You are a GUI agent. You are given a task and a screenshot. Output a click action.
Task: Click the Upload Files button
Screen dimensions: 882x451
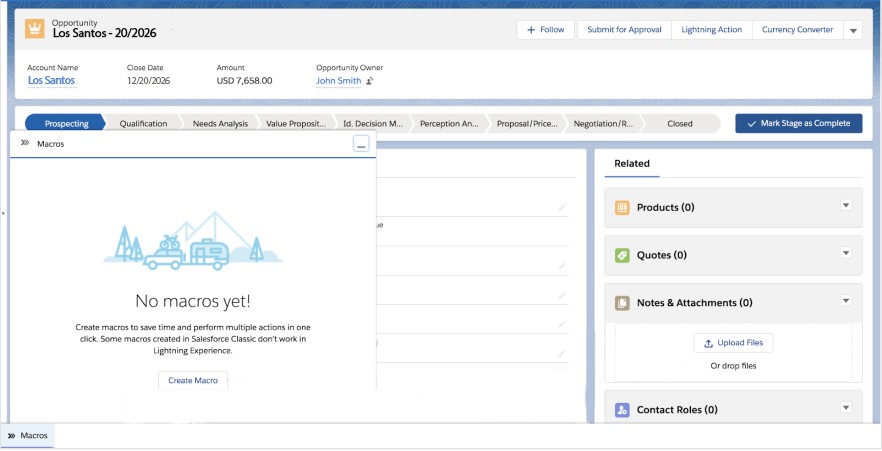(734, 343)
